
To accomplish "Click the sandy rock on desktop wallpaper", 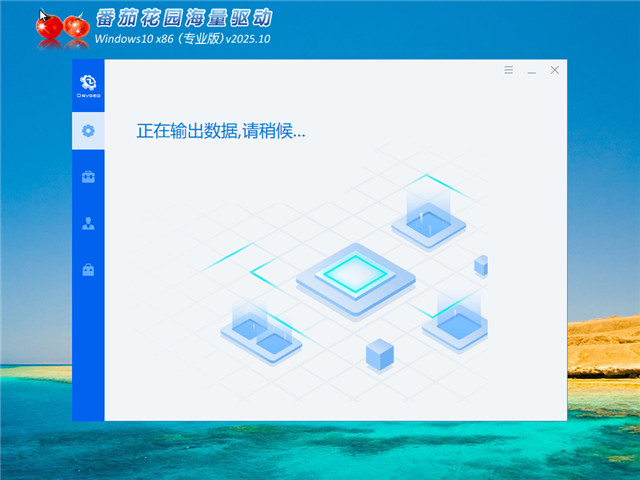I will [604, 345].
